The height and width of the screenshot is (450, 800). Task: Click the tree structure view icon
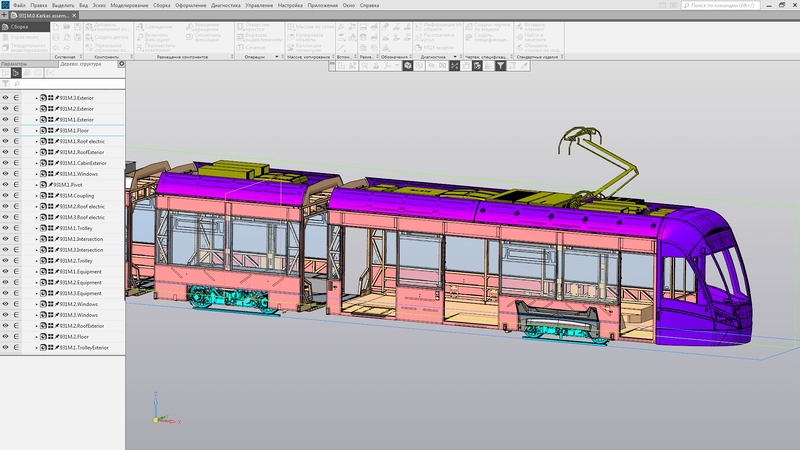coord(16,73)
